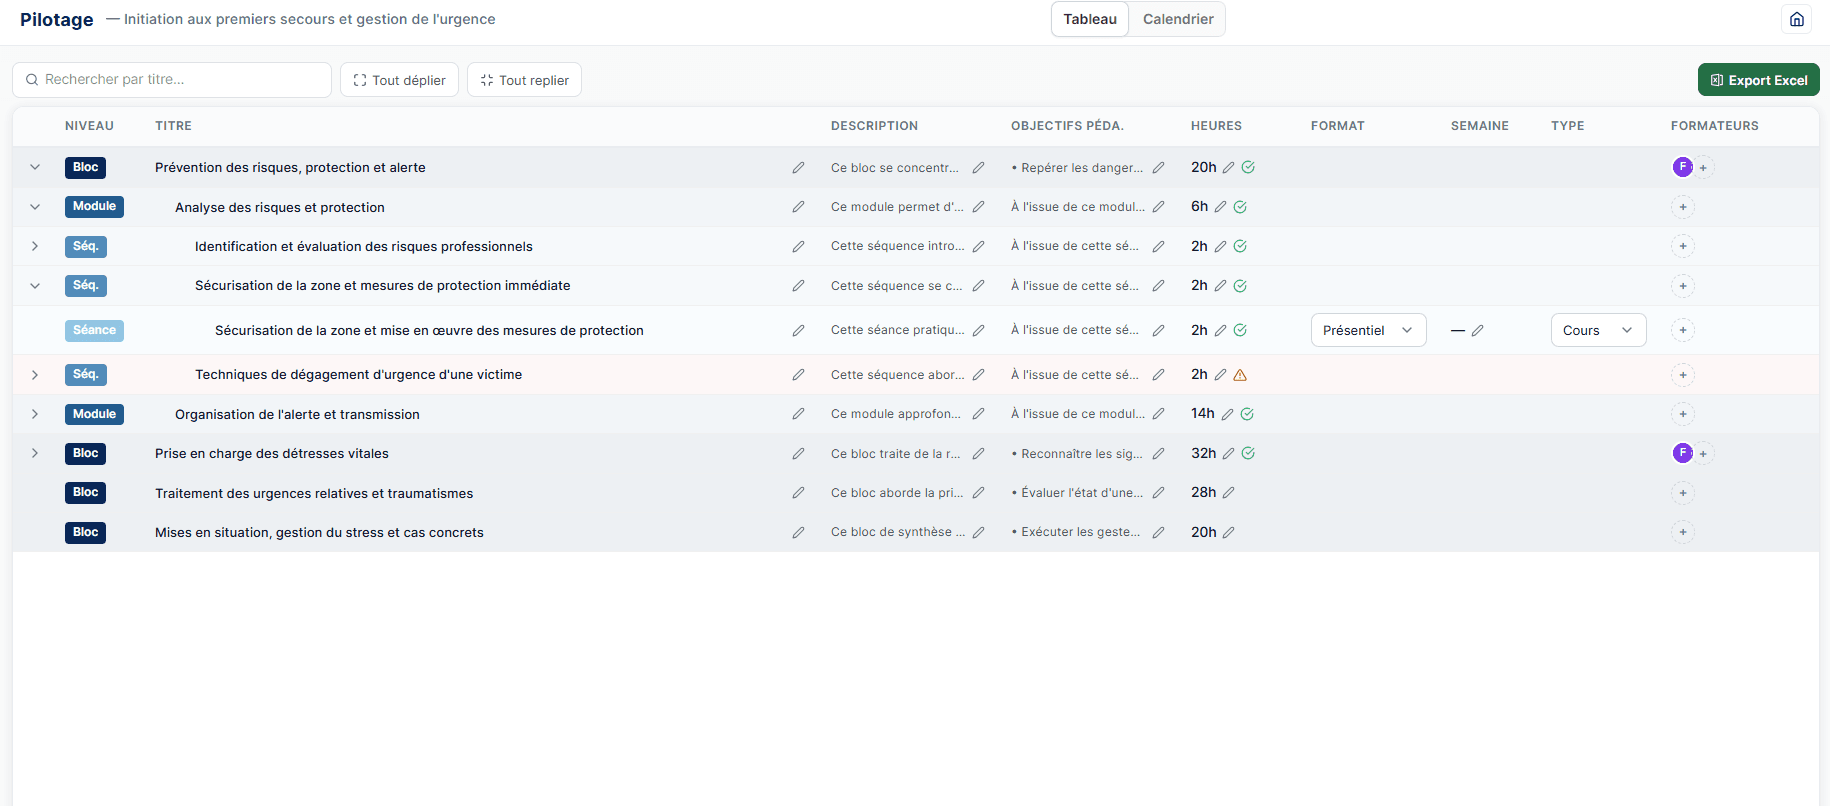Edit objectives of 'Mises en situation' bloc

click(x=1158, y=533)
